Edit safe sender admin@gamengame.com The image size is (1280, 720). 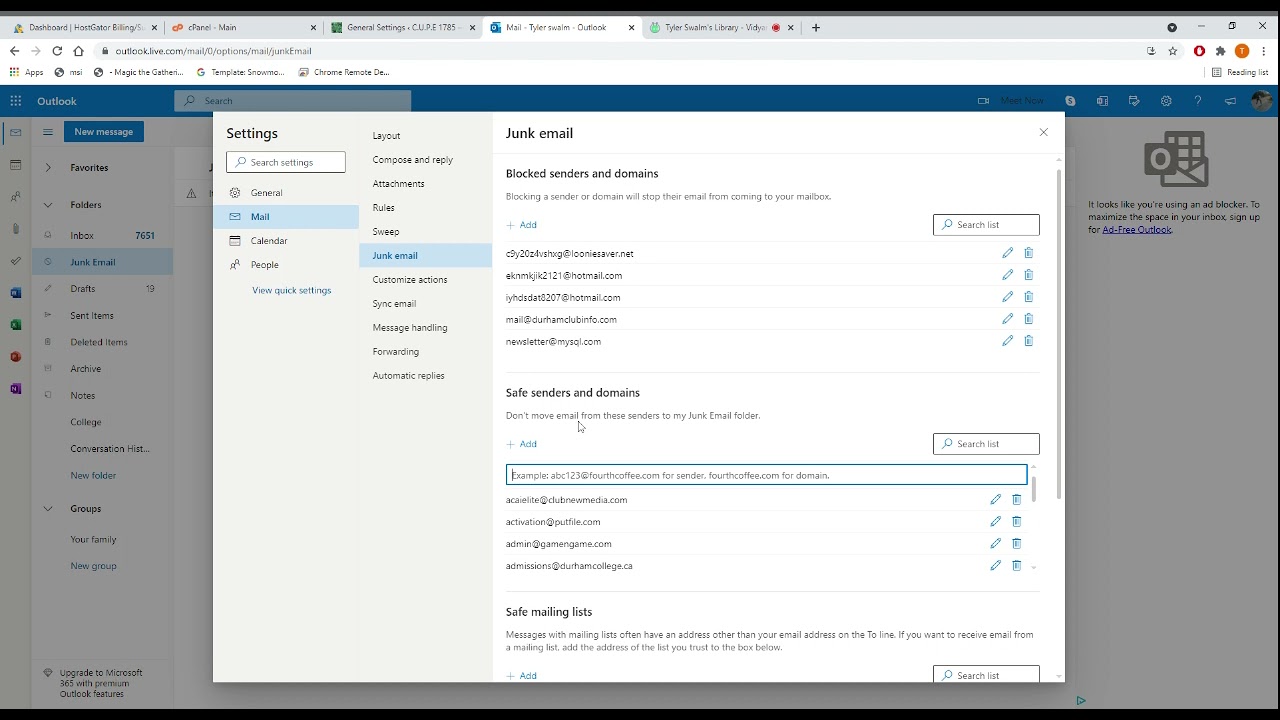[995, 543]
